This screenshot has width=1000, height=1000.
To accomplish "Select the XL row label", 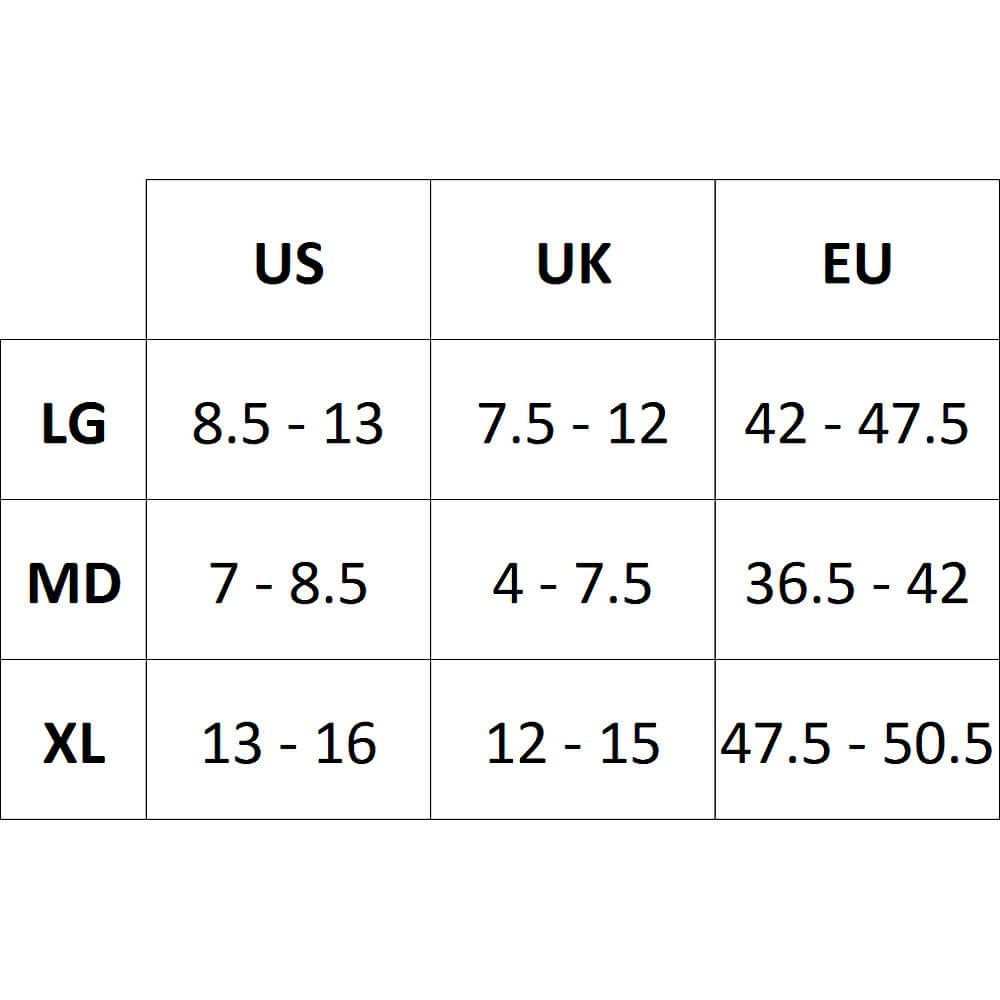I will pyautogui.click(x=73, y=744).
